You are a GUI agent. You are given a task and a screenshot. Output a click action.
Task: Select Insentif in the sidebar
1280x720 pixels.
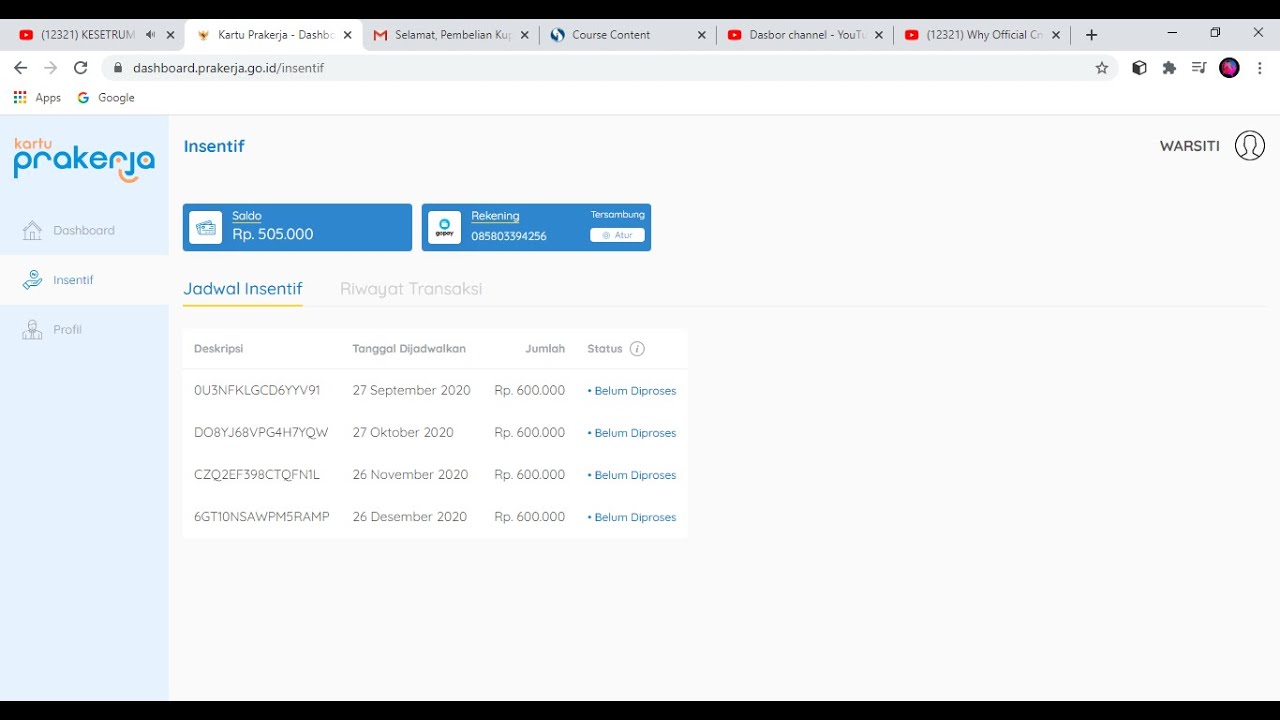click(x=84, y=280)
